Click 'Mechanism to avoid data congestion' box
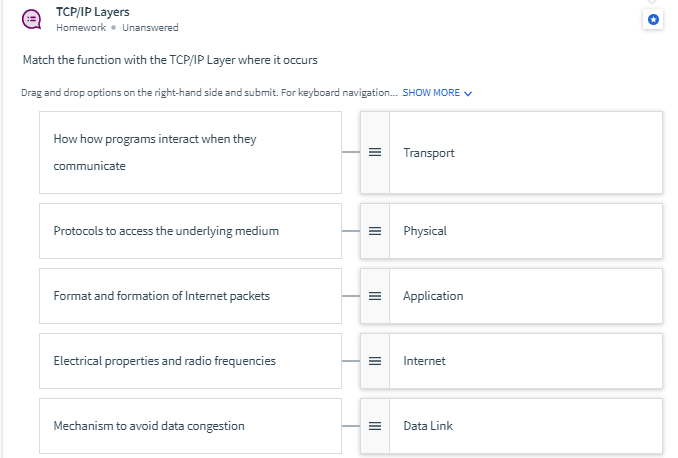This screenshot has width=678, height=458. (190, 426)
